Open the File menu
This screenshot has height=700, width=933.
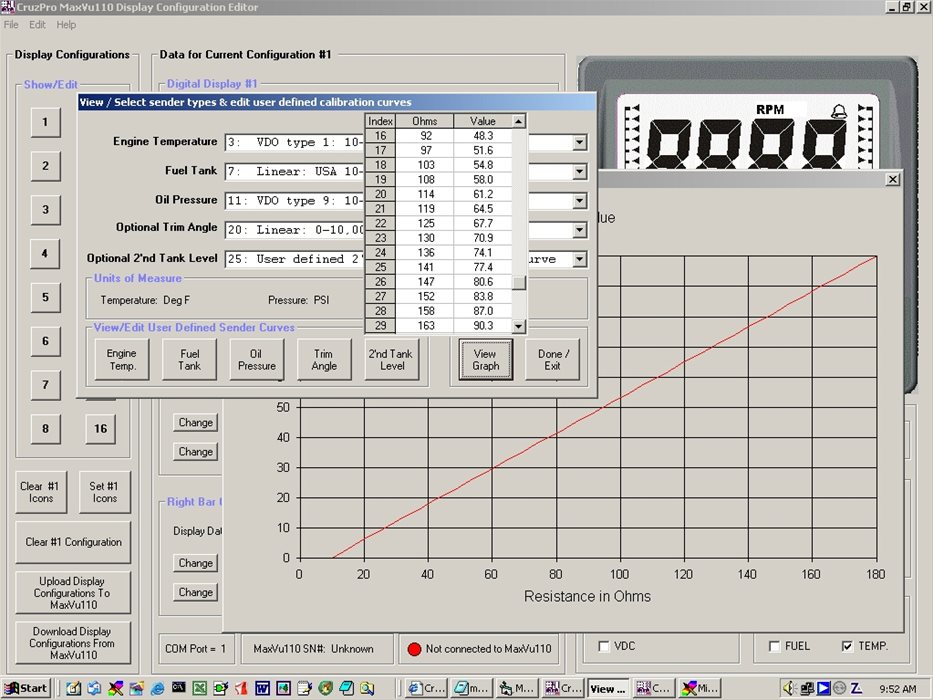click(11, 24)
